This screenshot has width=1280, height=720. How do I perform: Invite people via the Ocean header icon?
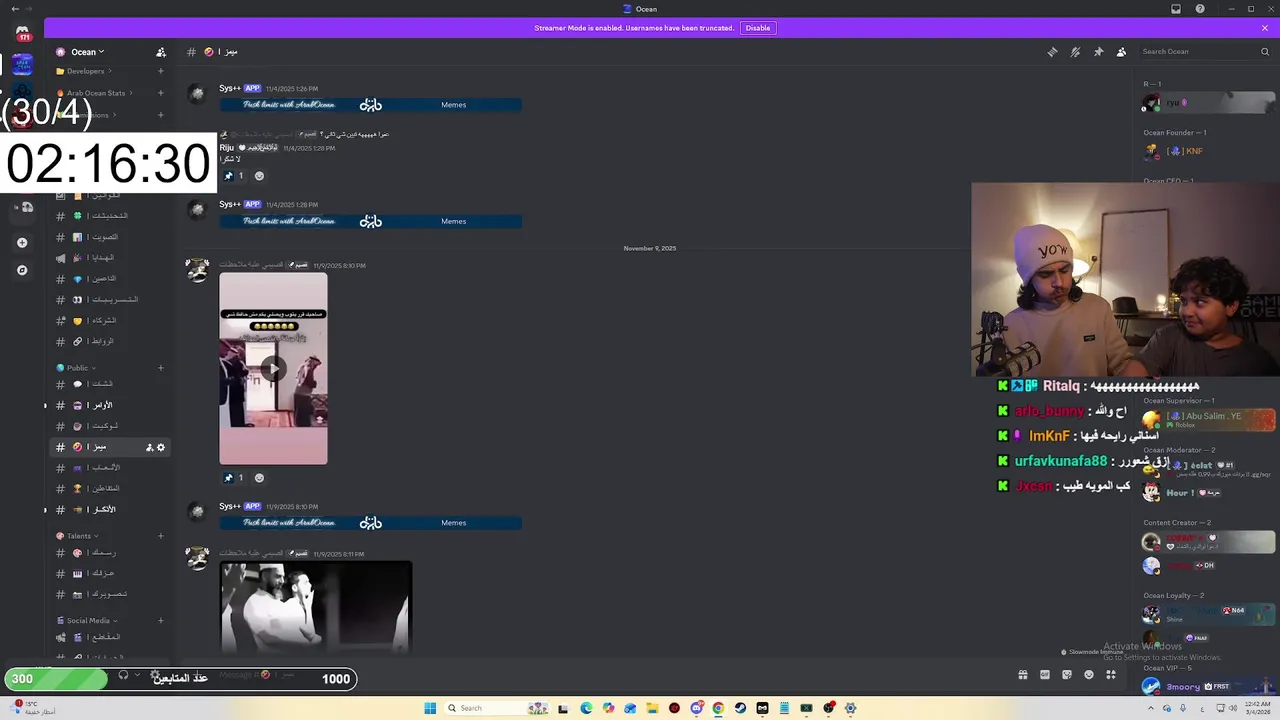[x=161, y=52]
